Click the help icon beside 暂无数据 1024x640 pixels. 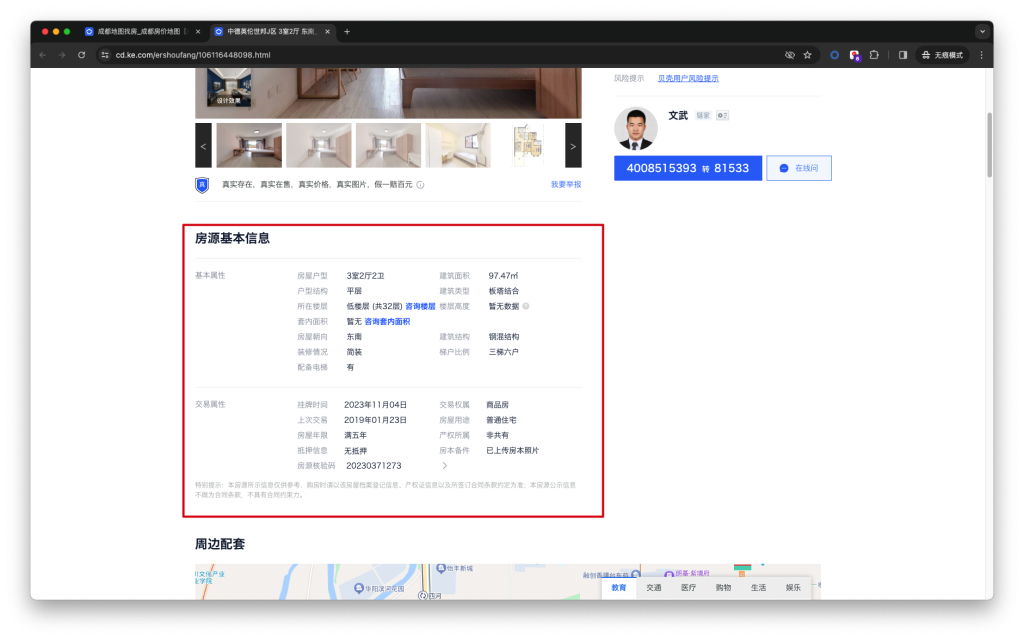526,306
